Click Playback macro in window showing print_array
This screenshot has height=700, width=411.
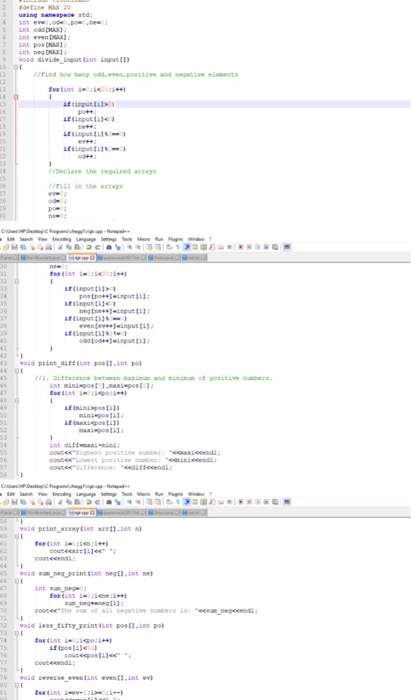click(257, 502)
